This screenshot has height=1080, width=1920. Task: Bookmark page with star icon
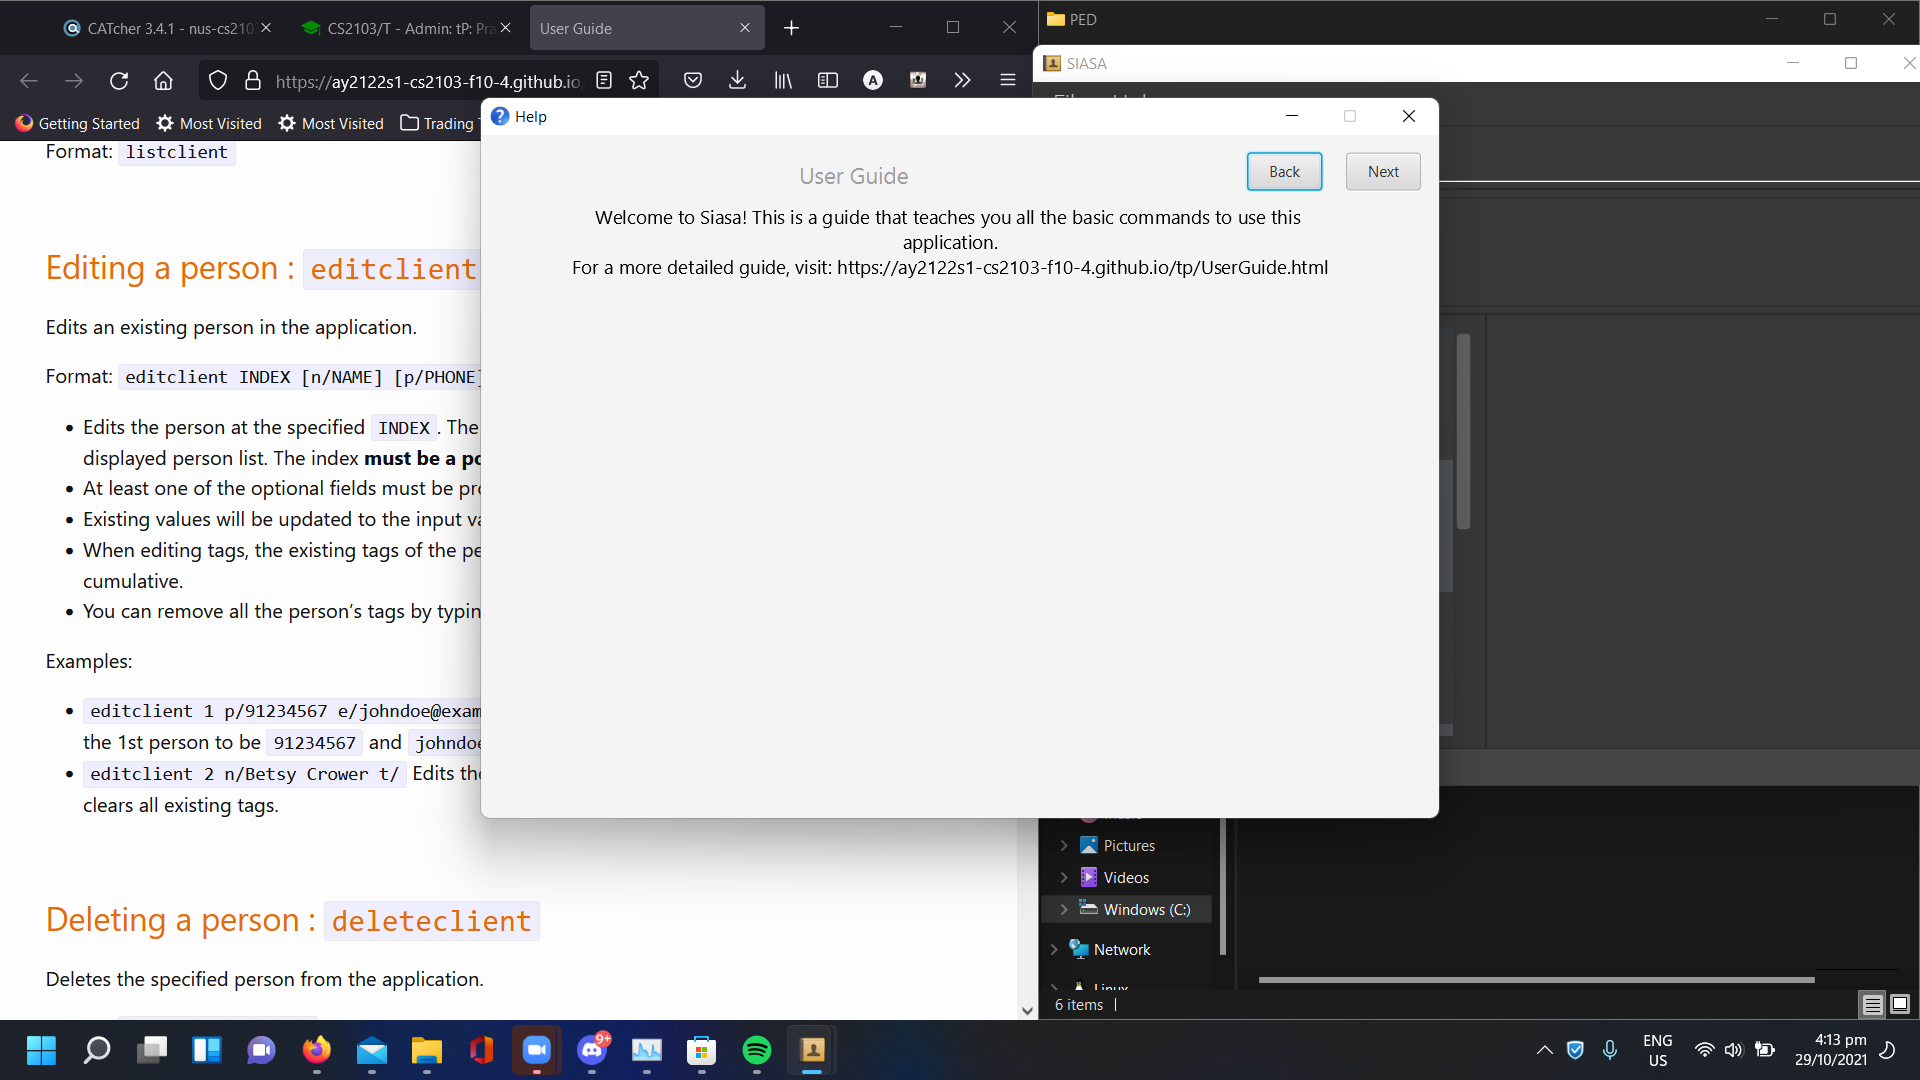point(639,81)
